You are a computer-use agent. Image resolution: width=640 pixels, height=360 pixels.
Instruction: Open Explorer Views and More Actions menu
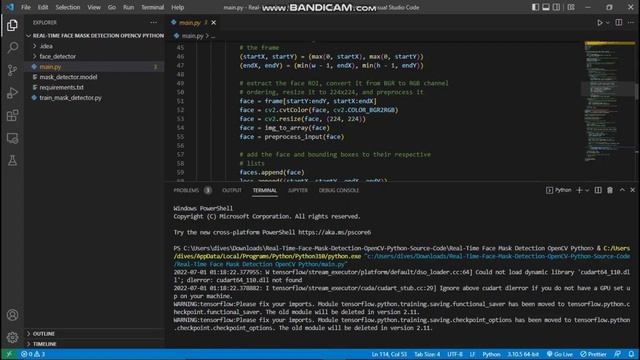(x=153, y=22)
